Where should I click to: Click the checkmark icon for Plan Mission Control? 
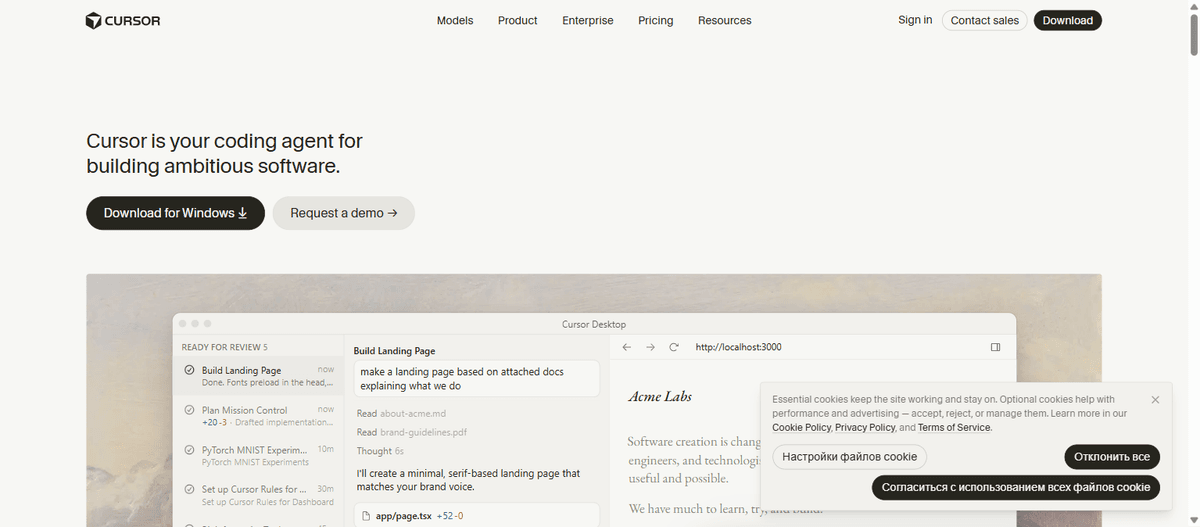189,410
